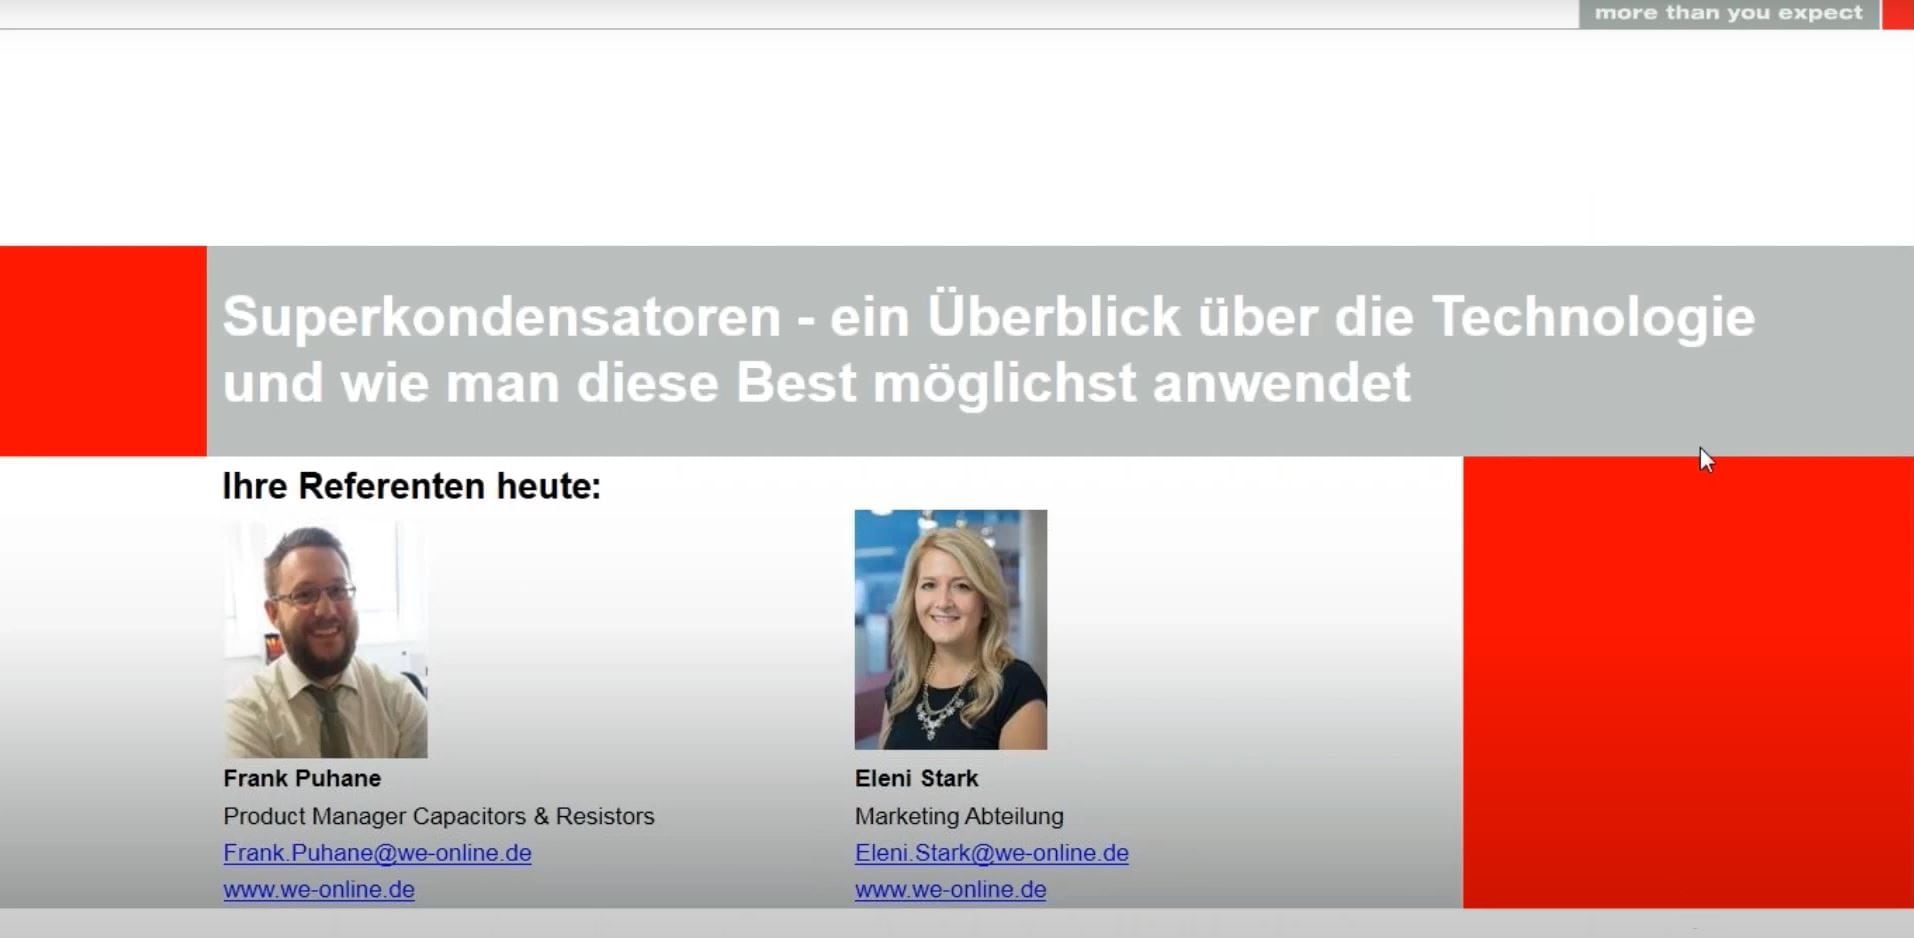Click the name "Frank Puhane" below the photo

click(x=302, y=778)
